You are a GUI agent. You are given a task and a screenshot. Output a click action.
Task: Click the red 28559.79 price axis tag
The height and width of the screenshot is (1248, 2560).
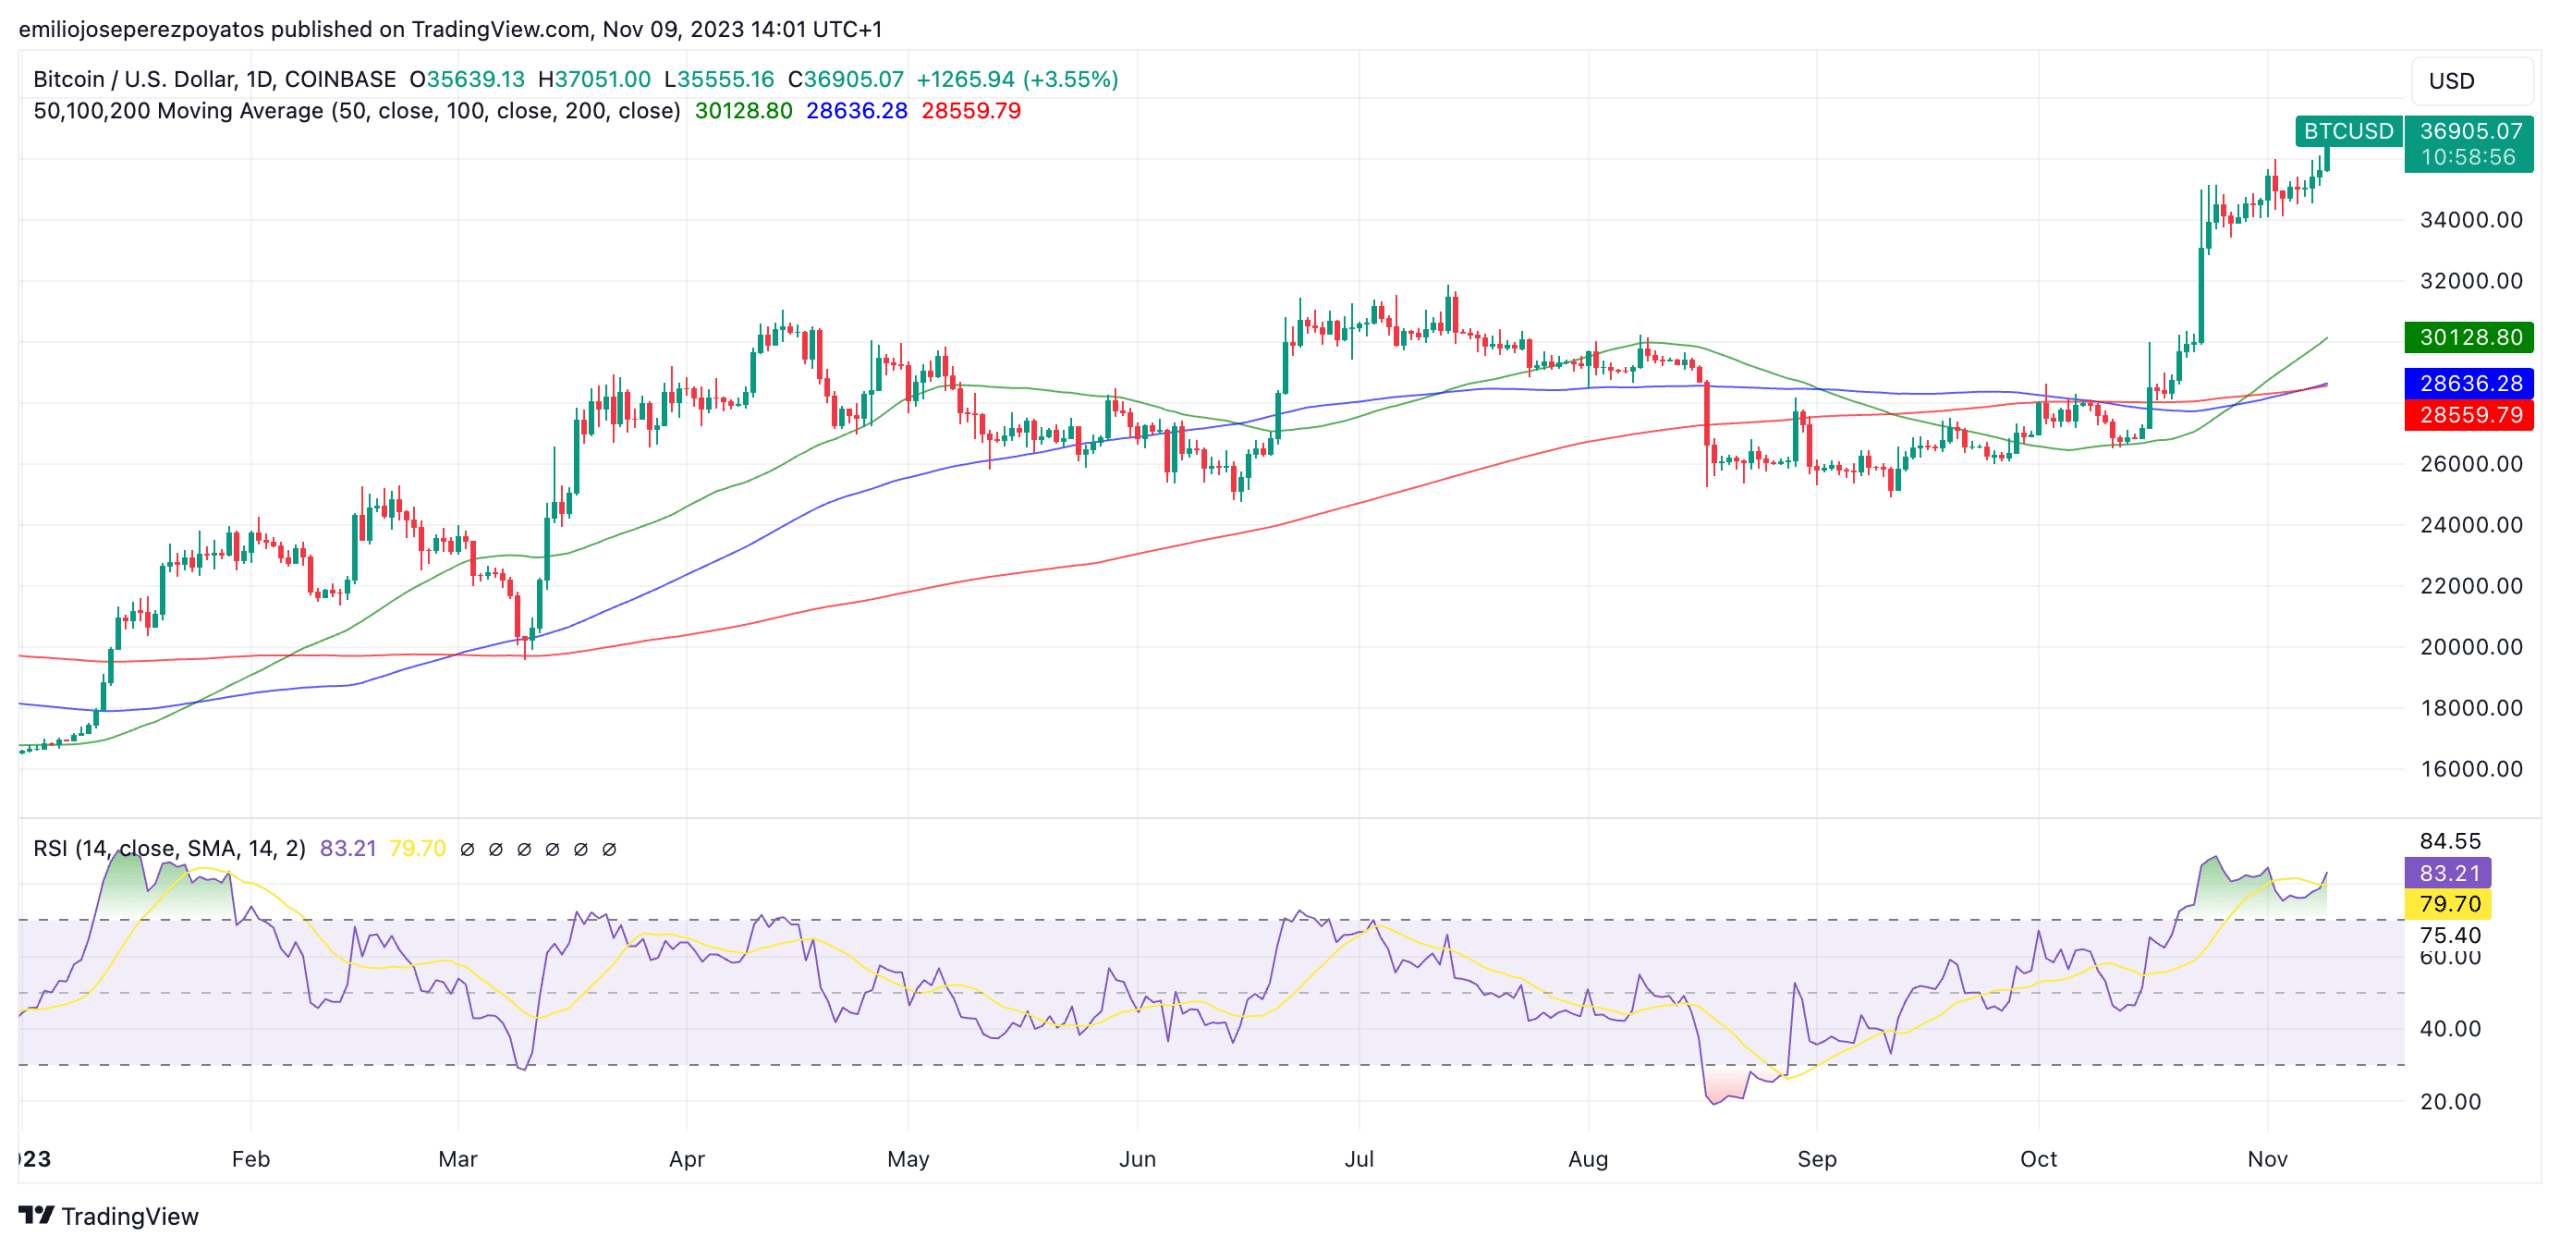click(2468, 414)
